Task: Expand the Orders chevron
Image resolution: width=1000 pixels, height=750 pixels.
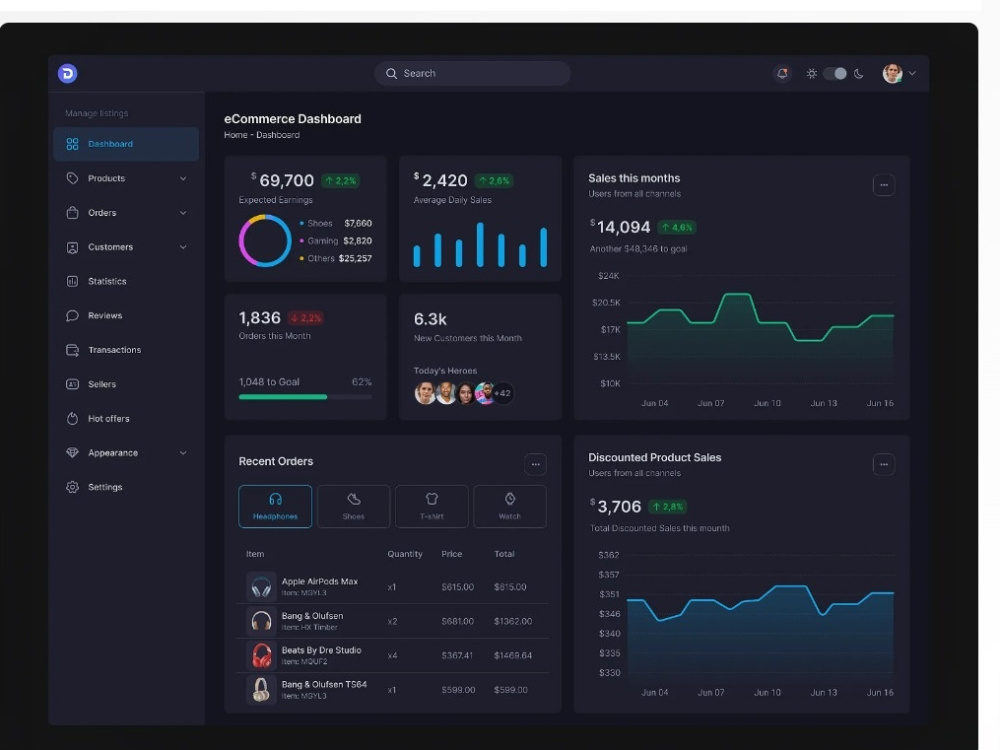Action: [x=183, y=213]
